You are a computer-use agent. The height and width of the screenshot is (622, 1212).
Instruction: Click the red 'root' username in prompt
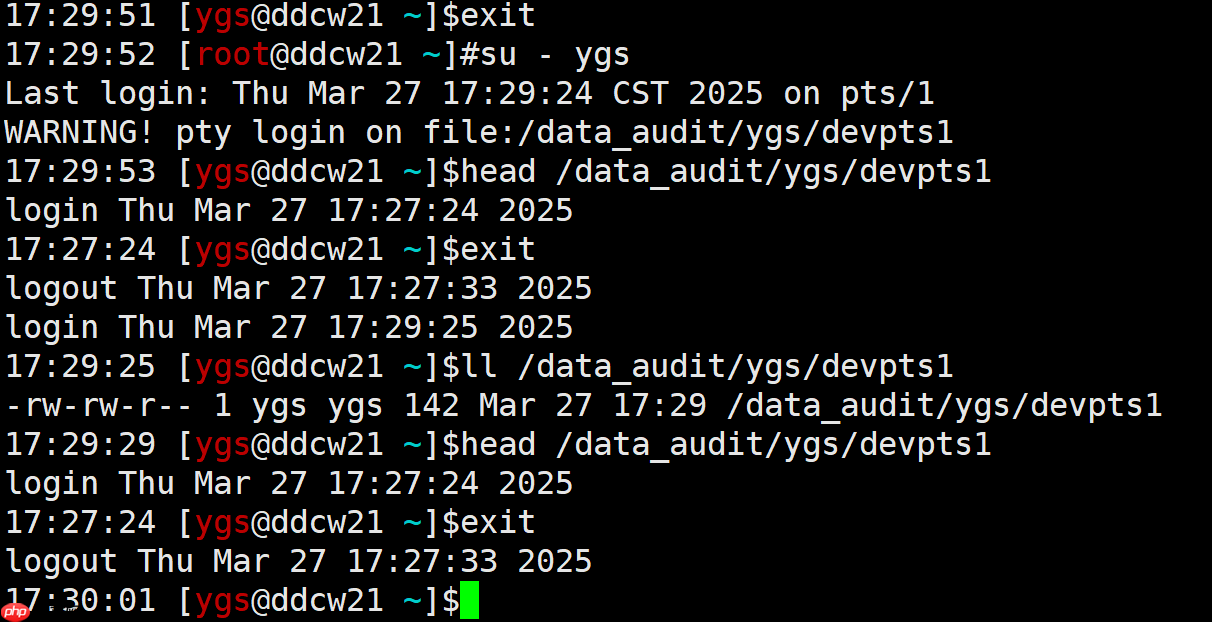point(234,54)
